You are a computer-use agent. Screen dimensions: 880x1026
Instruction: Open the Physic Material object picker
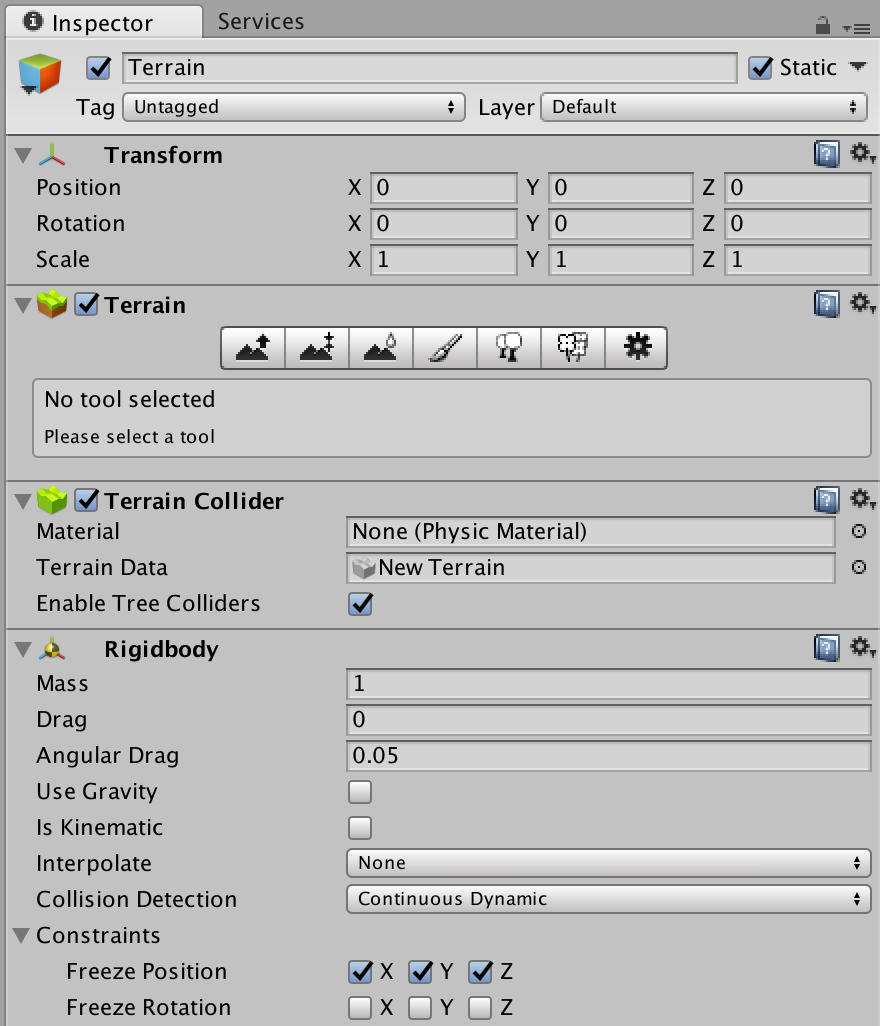(x=858, y=532)
